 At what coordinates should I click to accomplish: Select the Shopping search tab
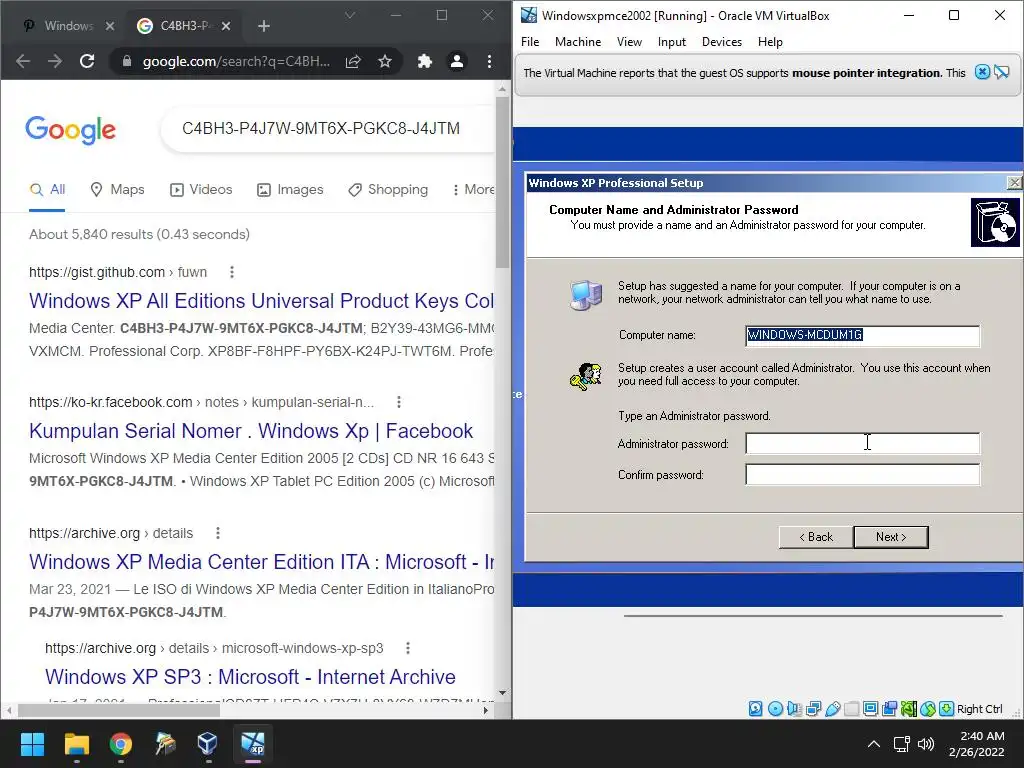click(x=388, y=189)
